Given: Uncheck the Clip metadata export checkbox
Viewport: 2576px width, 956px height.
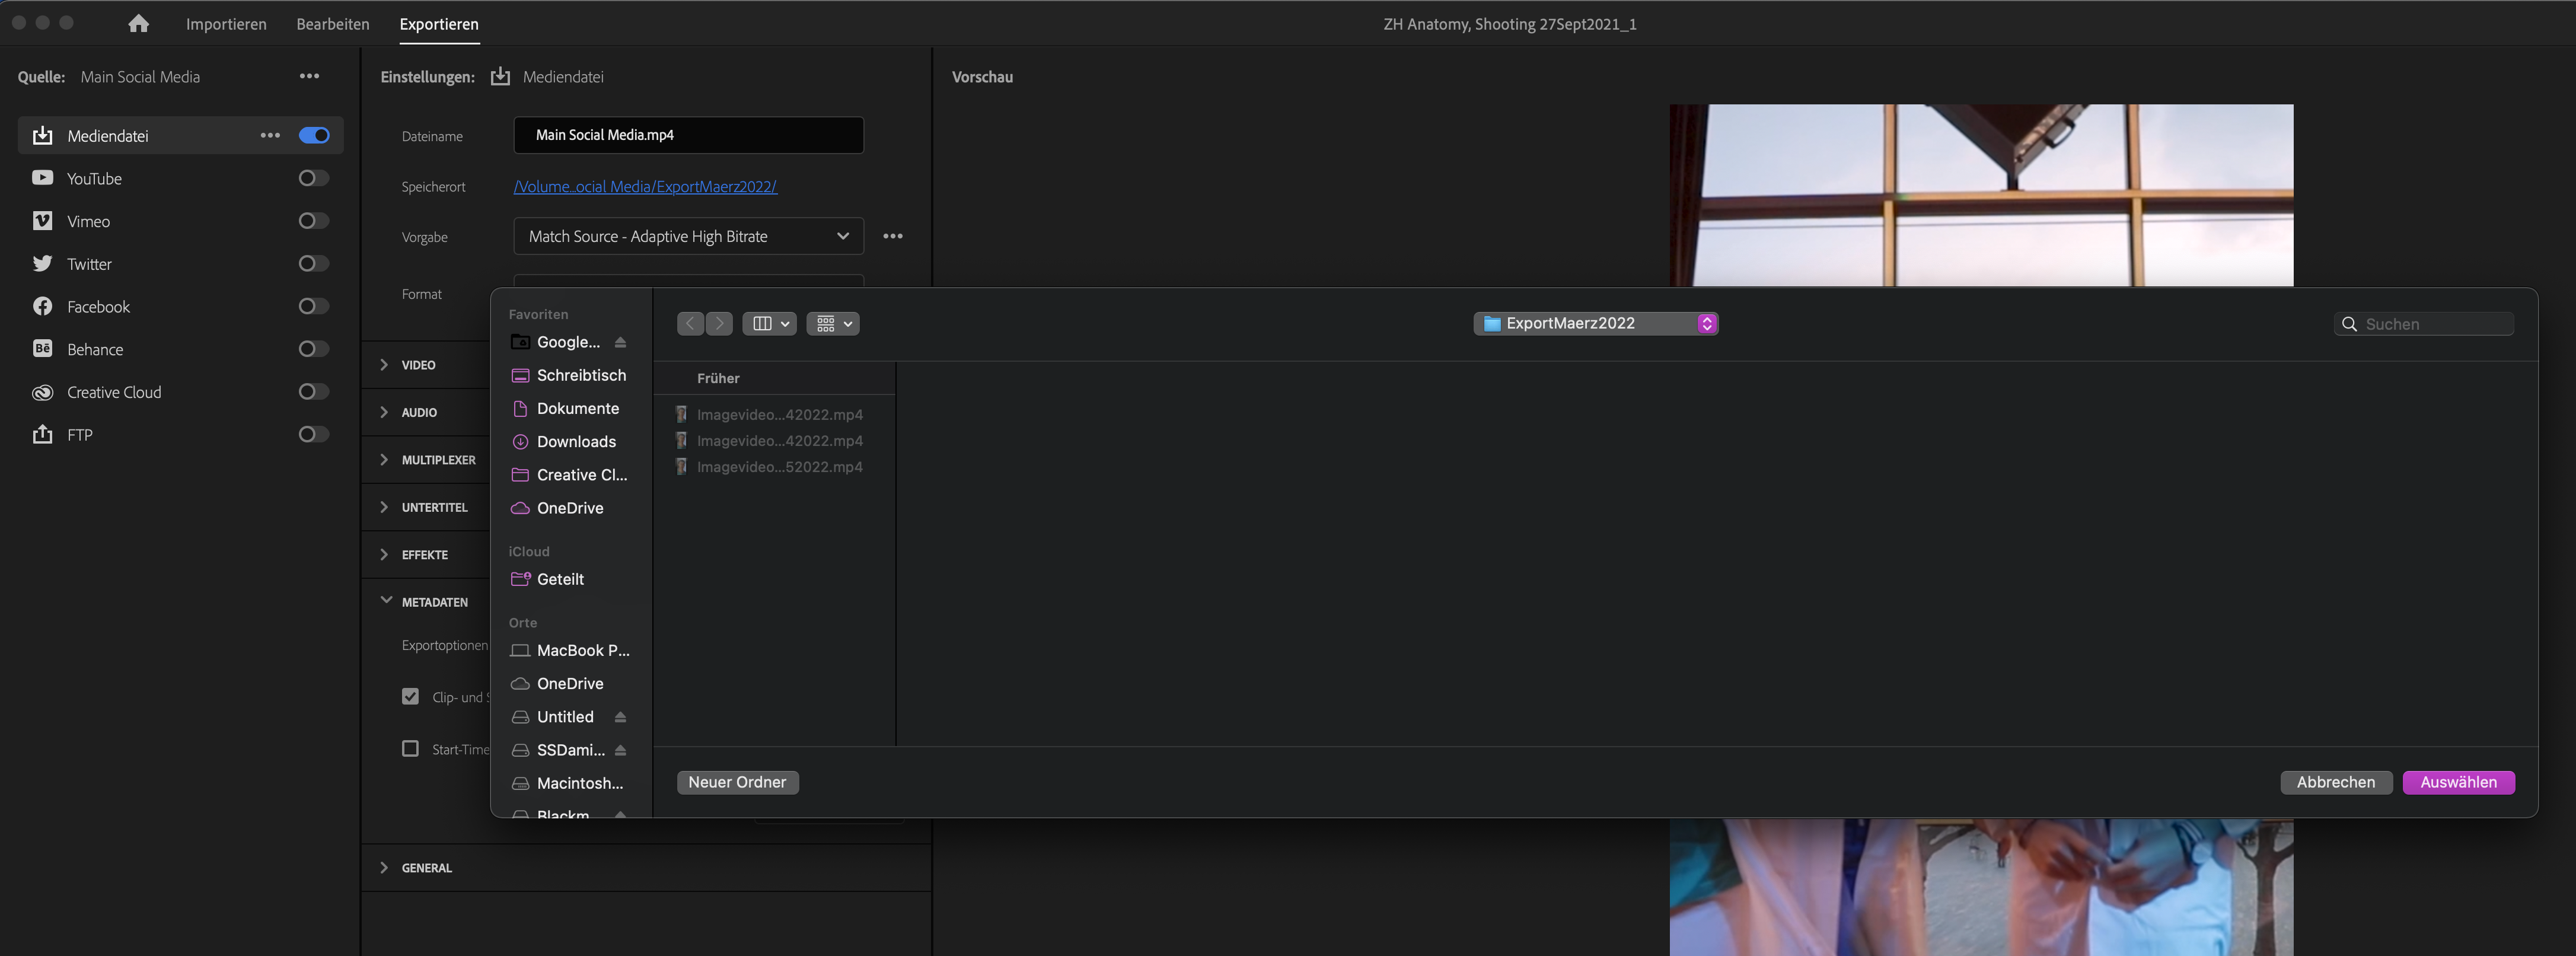Looking at the screenshot, I should tap(410, 696).
